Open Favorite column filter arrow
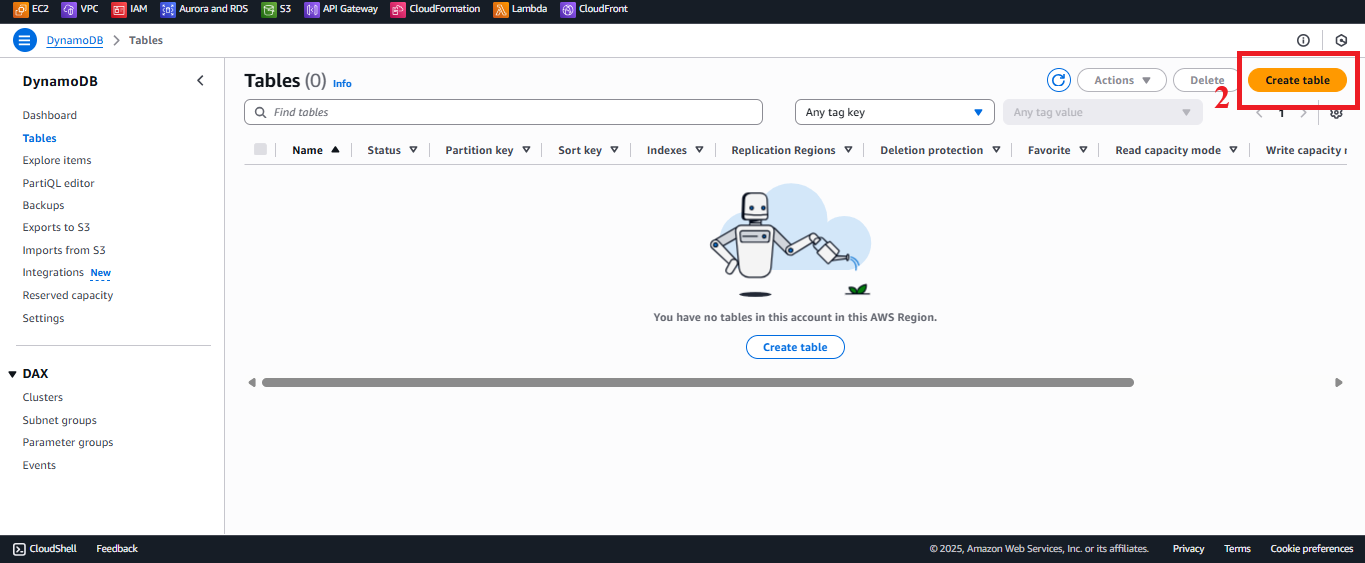This screenshot has width=1365, height=563. point(1083,150)
